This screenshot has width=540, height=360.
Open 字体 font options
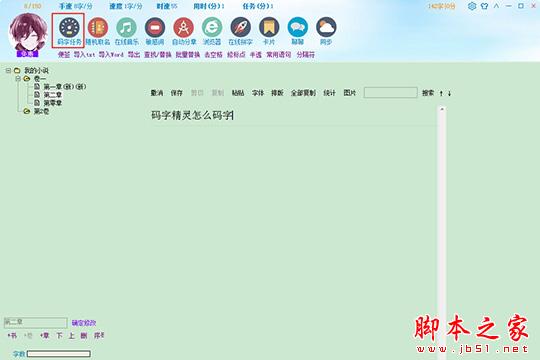click(x=258, y=93)
